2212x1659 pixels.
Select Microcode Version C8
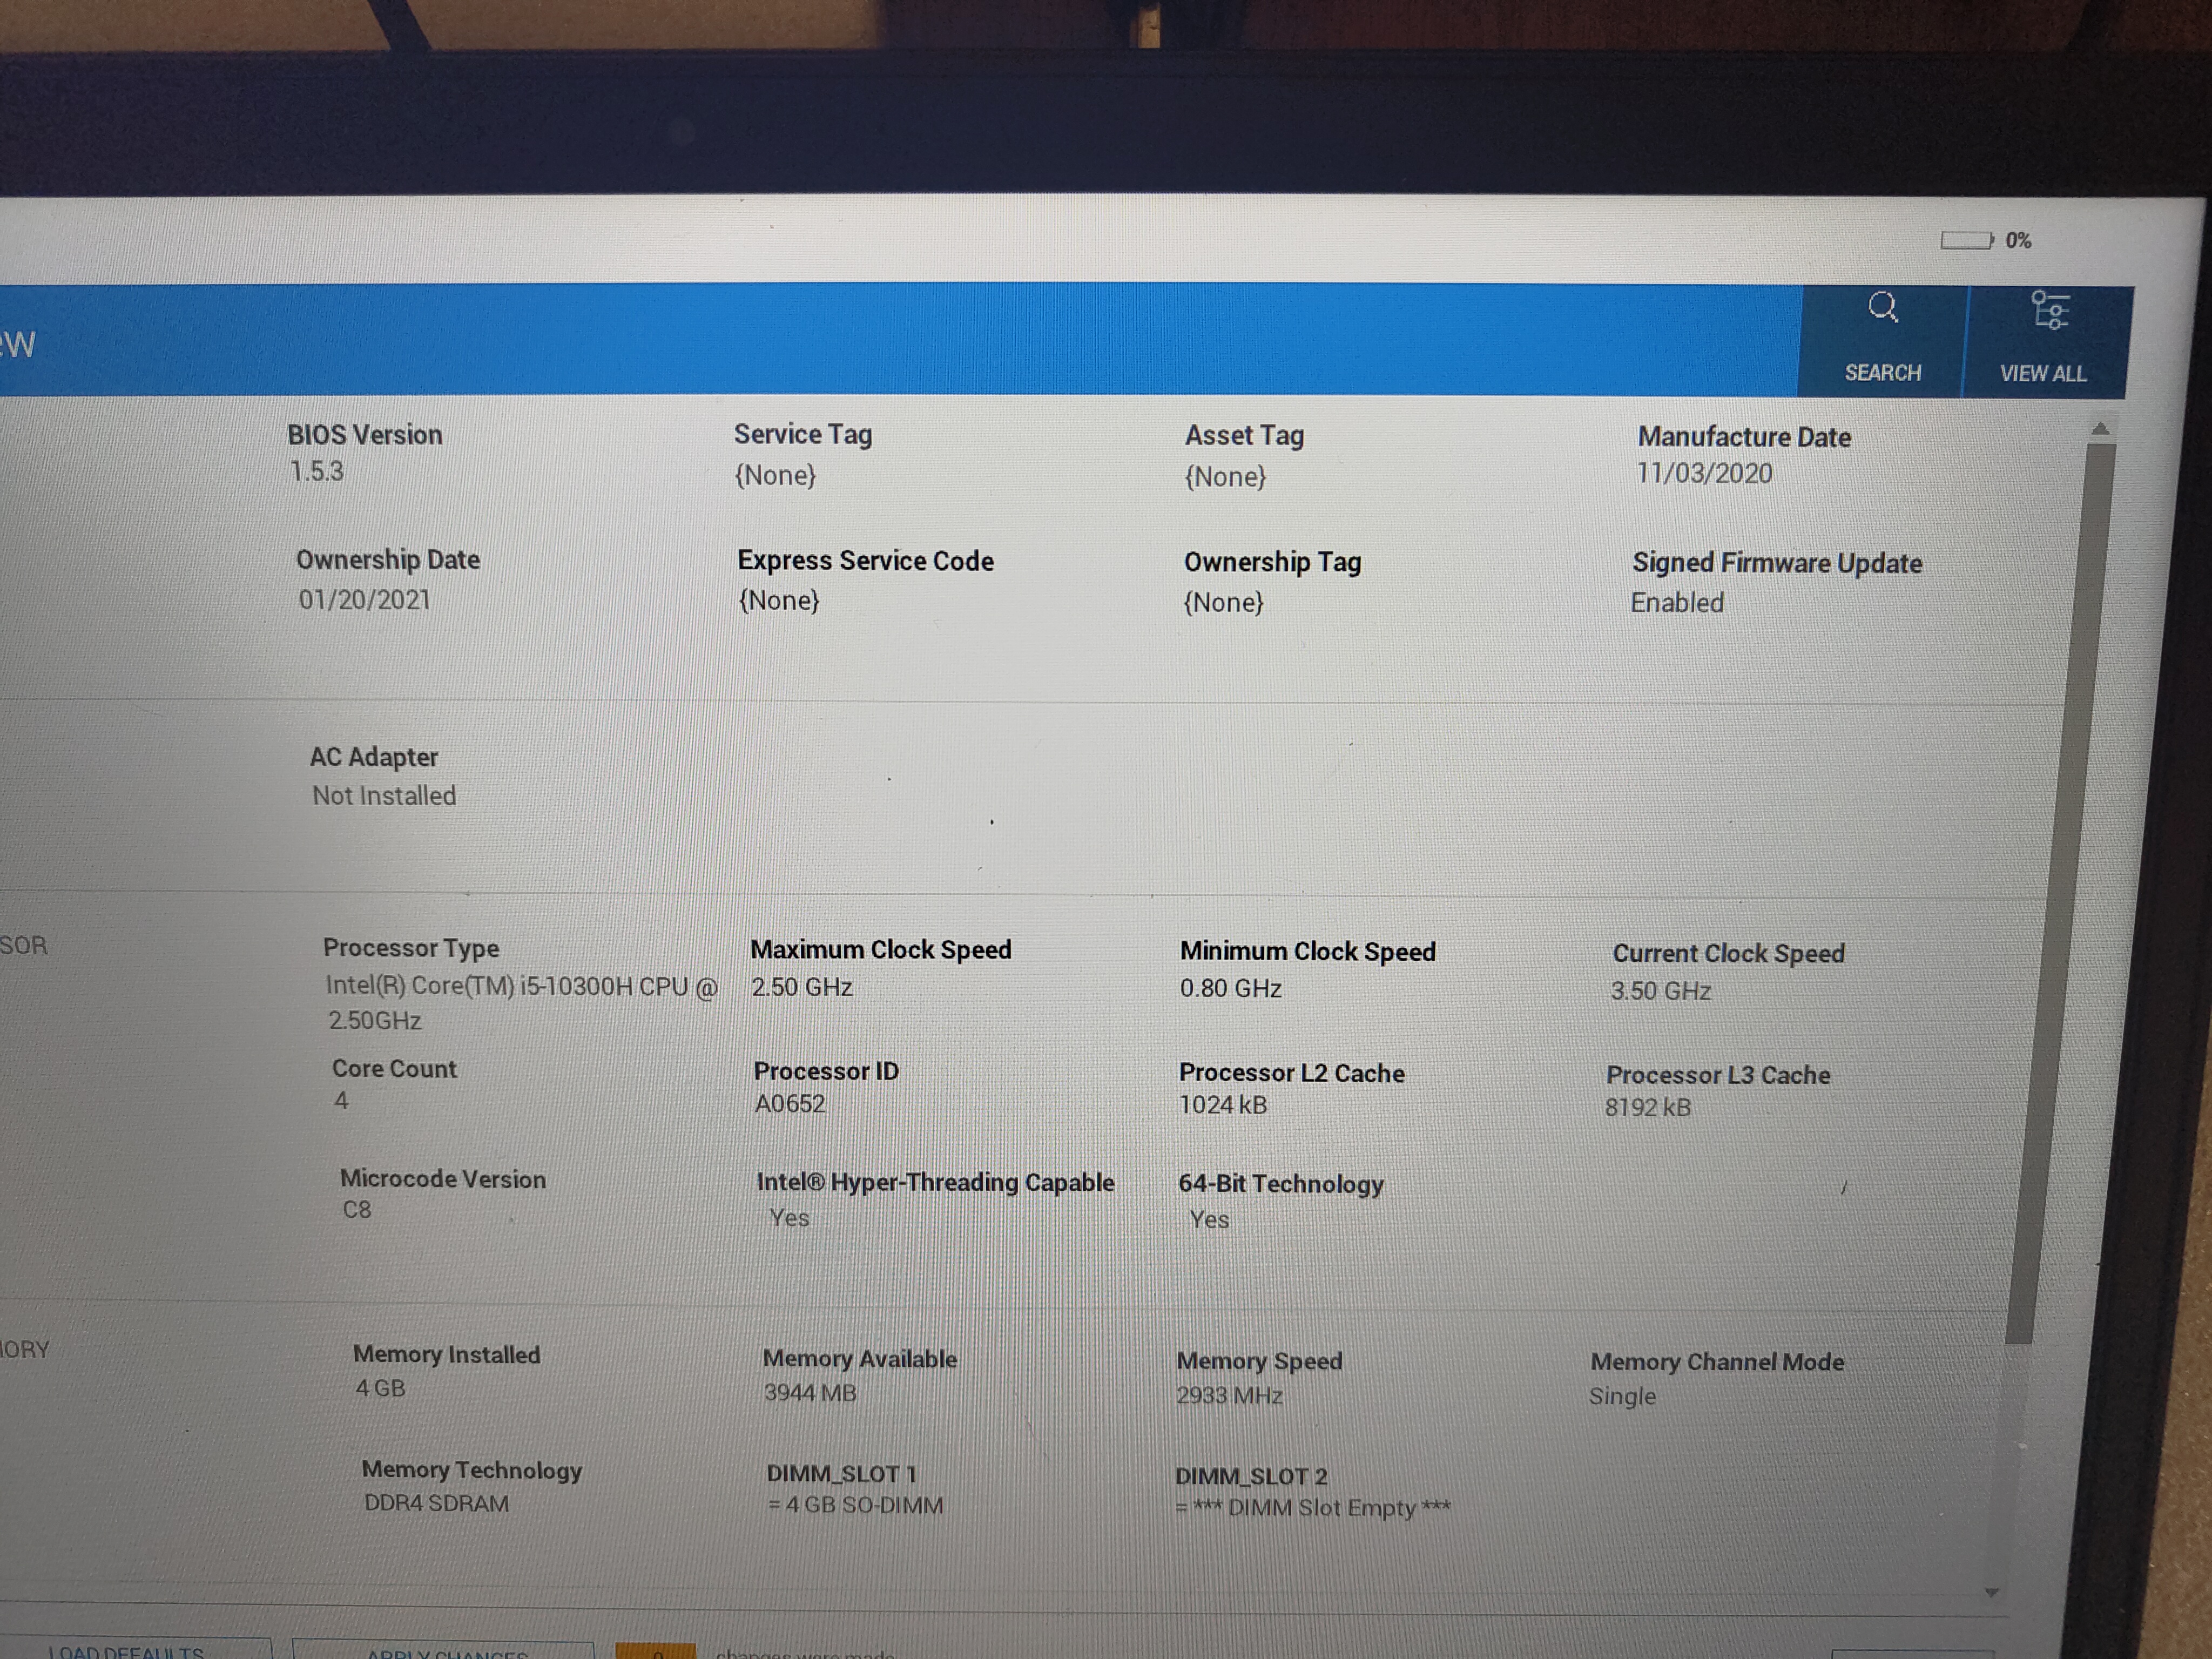(x=357, y=1209)
